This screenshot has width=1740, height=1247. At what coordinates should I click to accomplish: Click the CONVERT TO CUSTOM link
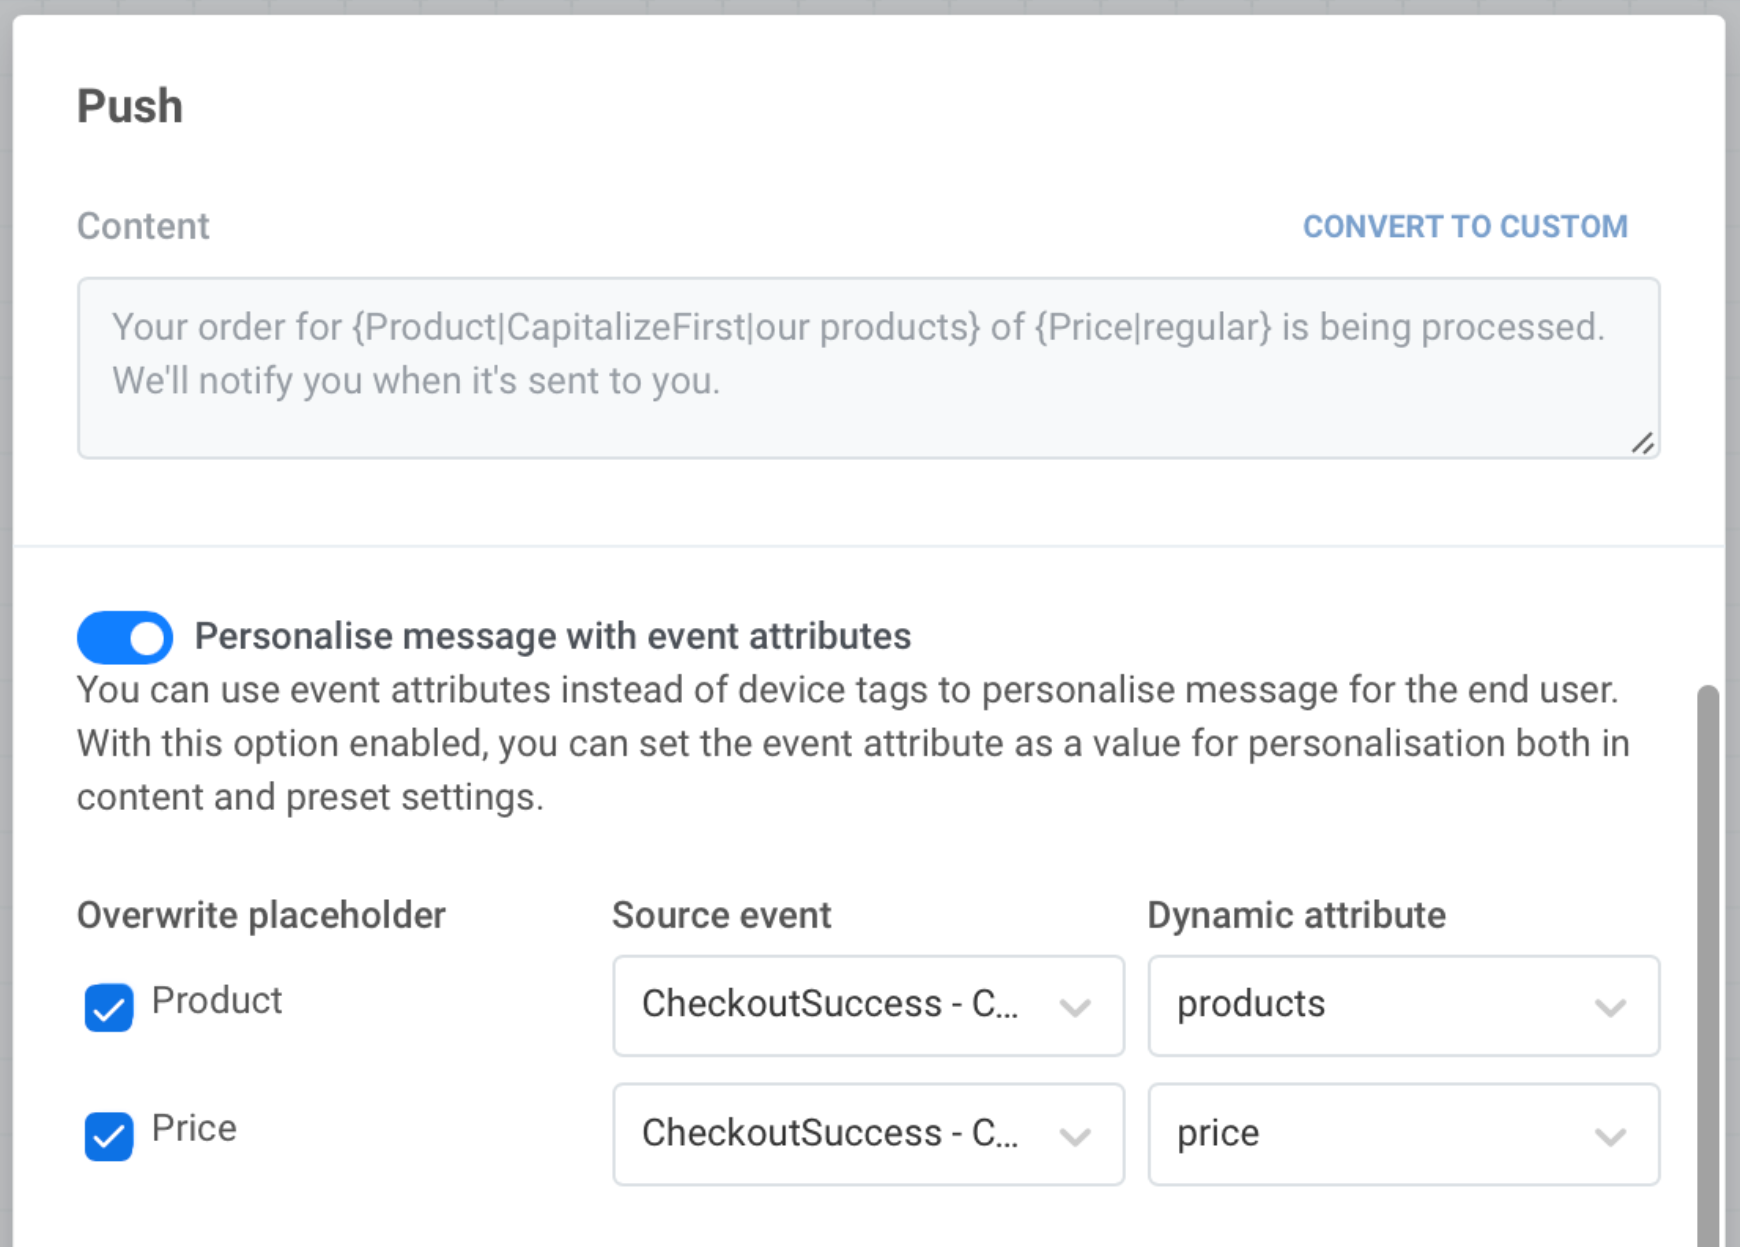[x=1464, y=227]
